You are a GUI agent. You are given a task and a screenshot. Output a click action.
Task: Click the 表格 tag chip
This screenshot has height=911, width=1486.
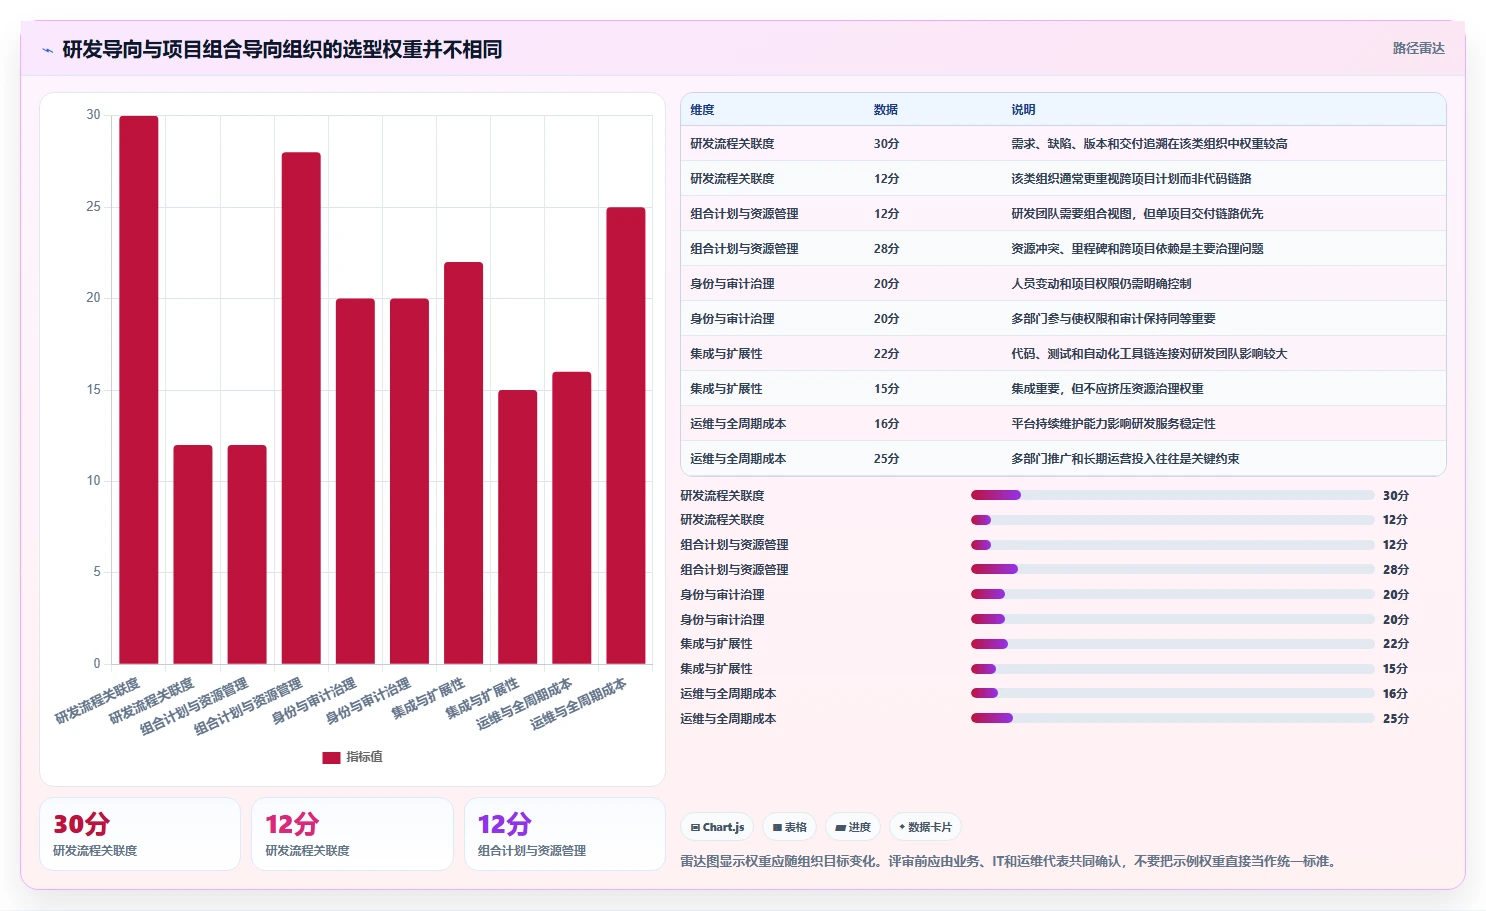tap(789, 827)
